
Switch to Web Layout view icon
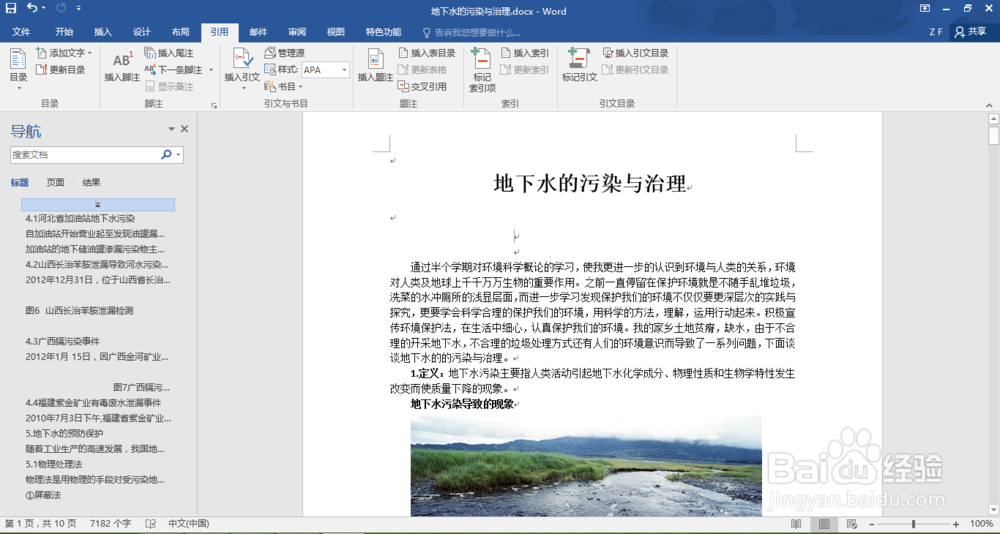pos(852,524)
